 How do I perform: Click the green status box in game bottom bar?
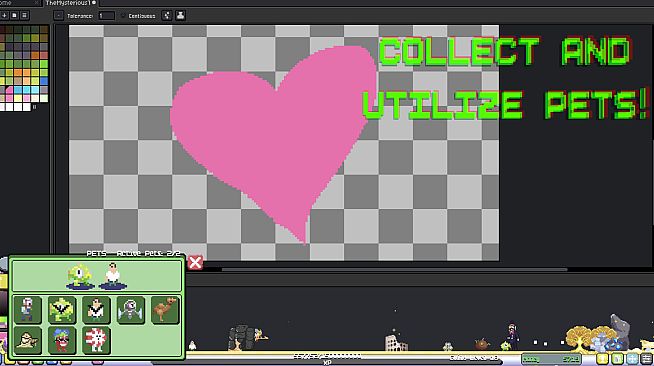point(551,358)
